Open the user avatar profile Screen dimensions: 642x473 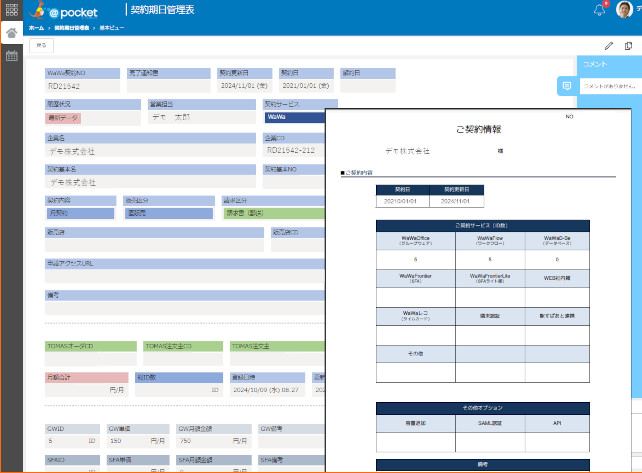point(624,9)
